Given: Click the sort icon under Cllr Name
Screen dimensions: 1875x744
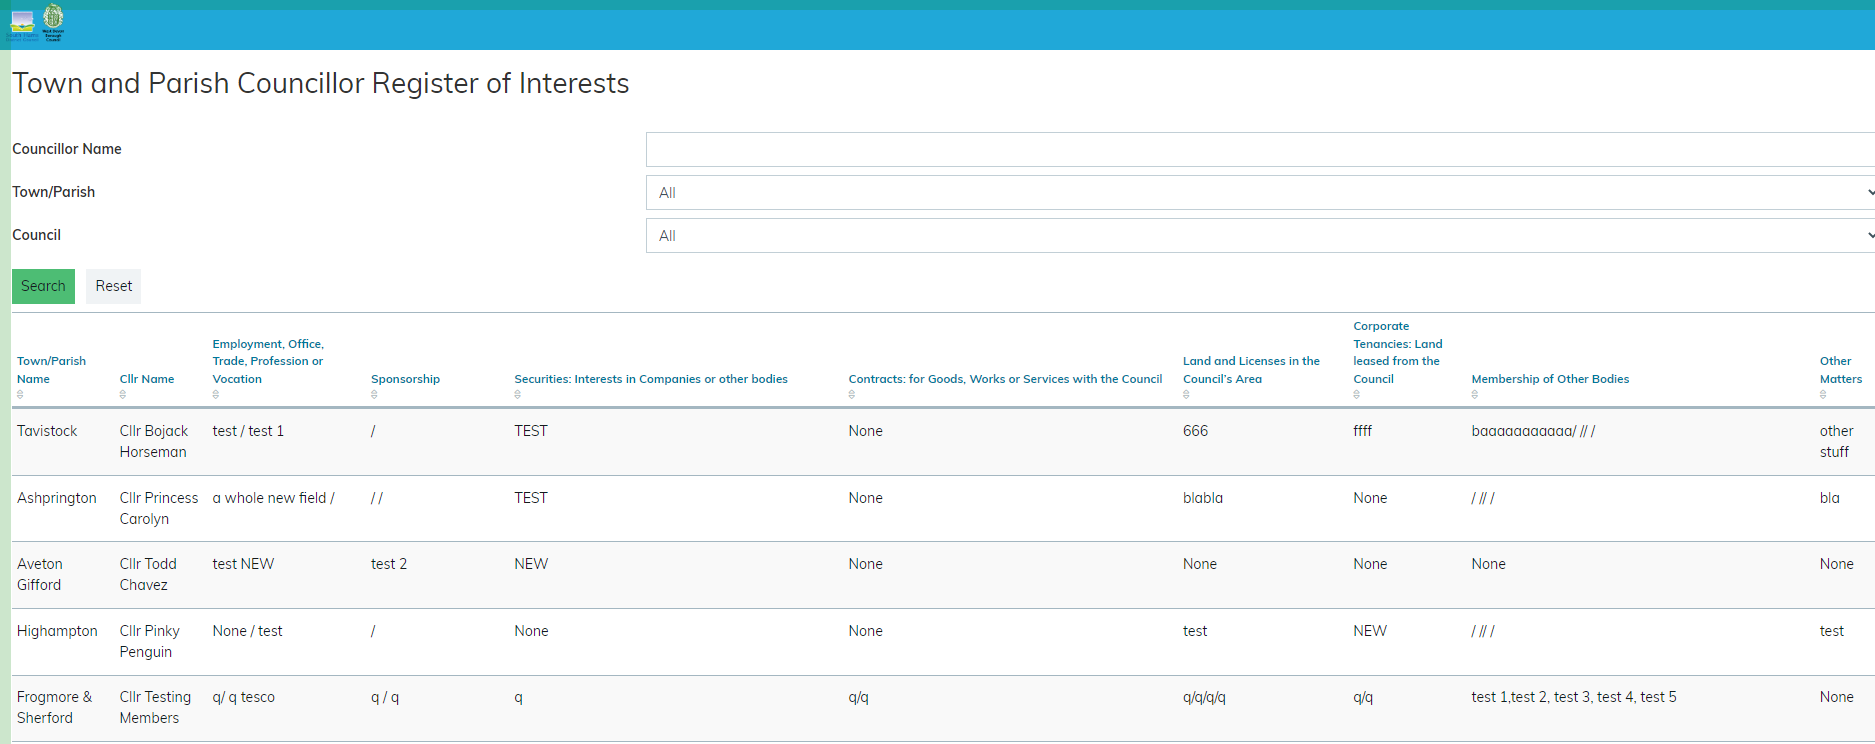Looking at the screenshot, I should (123, 395).
